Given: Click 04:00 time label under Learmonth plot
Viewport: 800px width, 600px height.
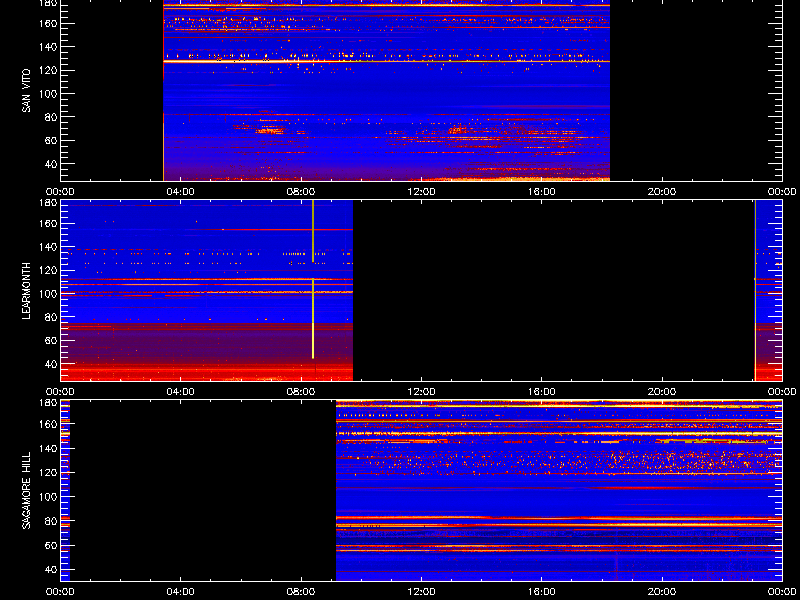Looking at the screenshot, I should point(181,392).
